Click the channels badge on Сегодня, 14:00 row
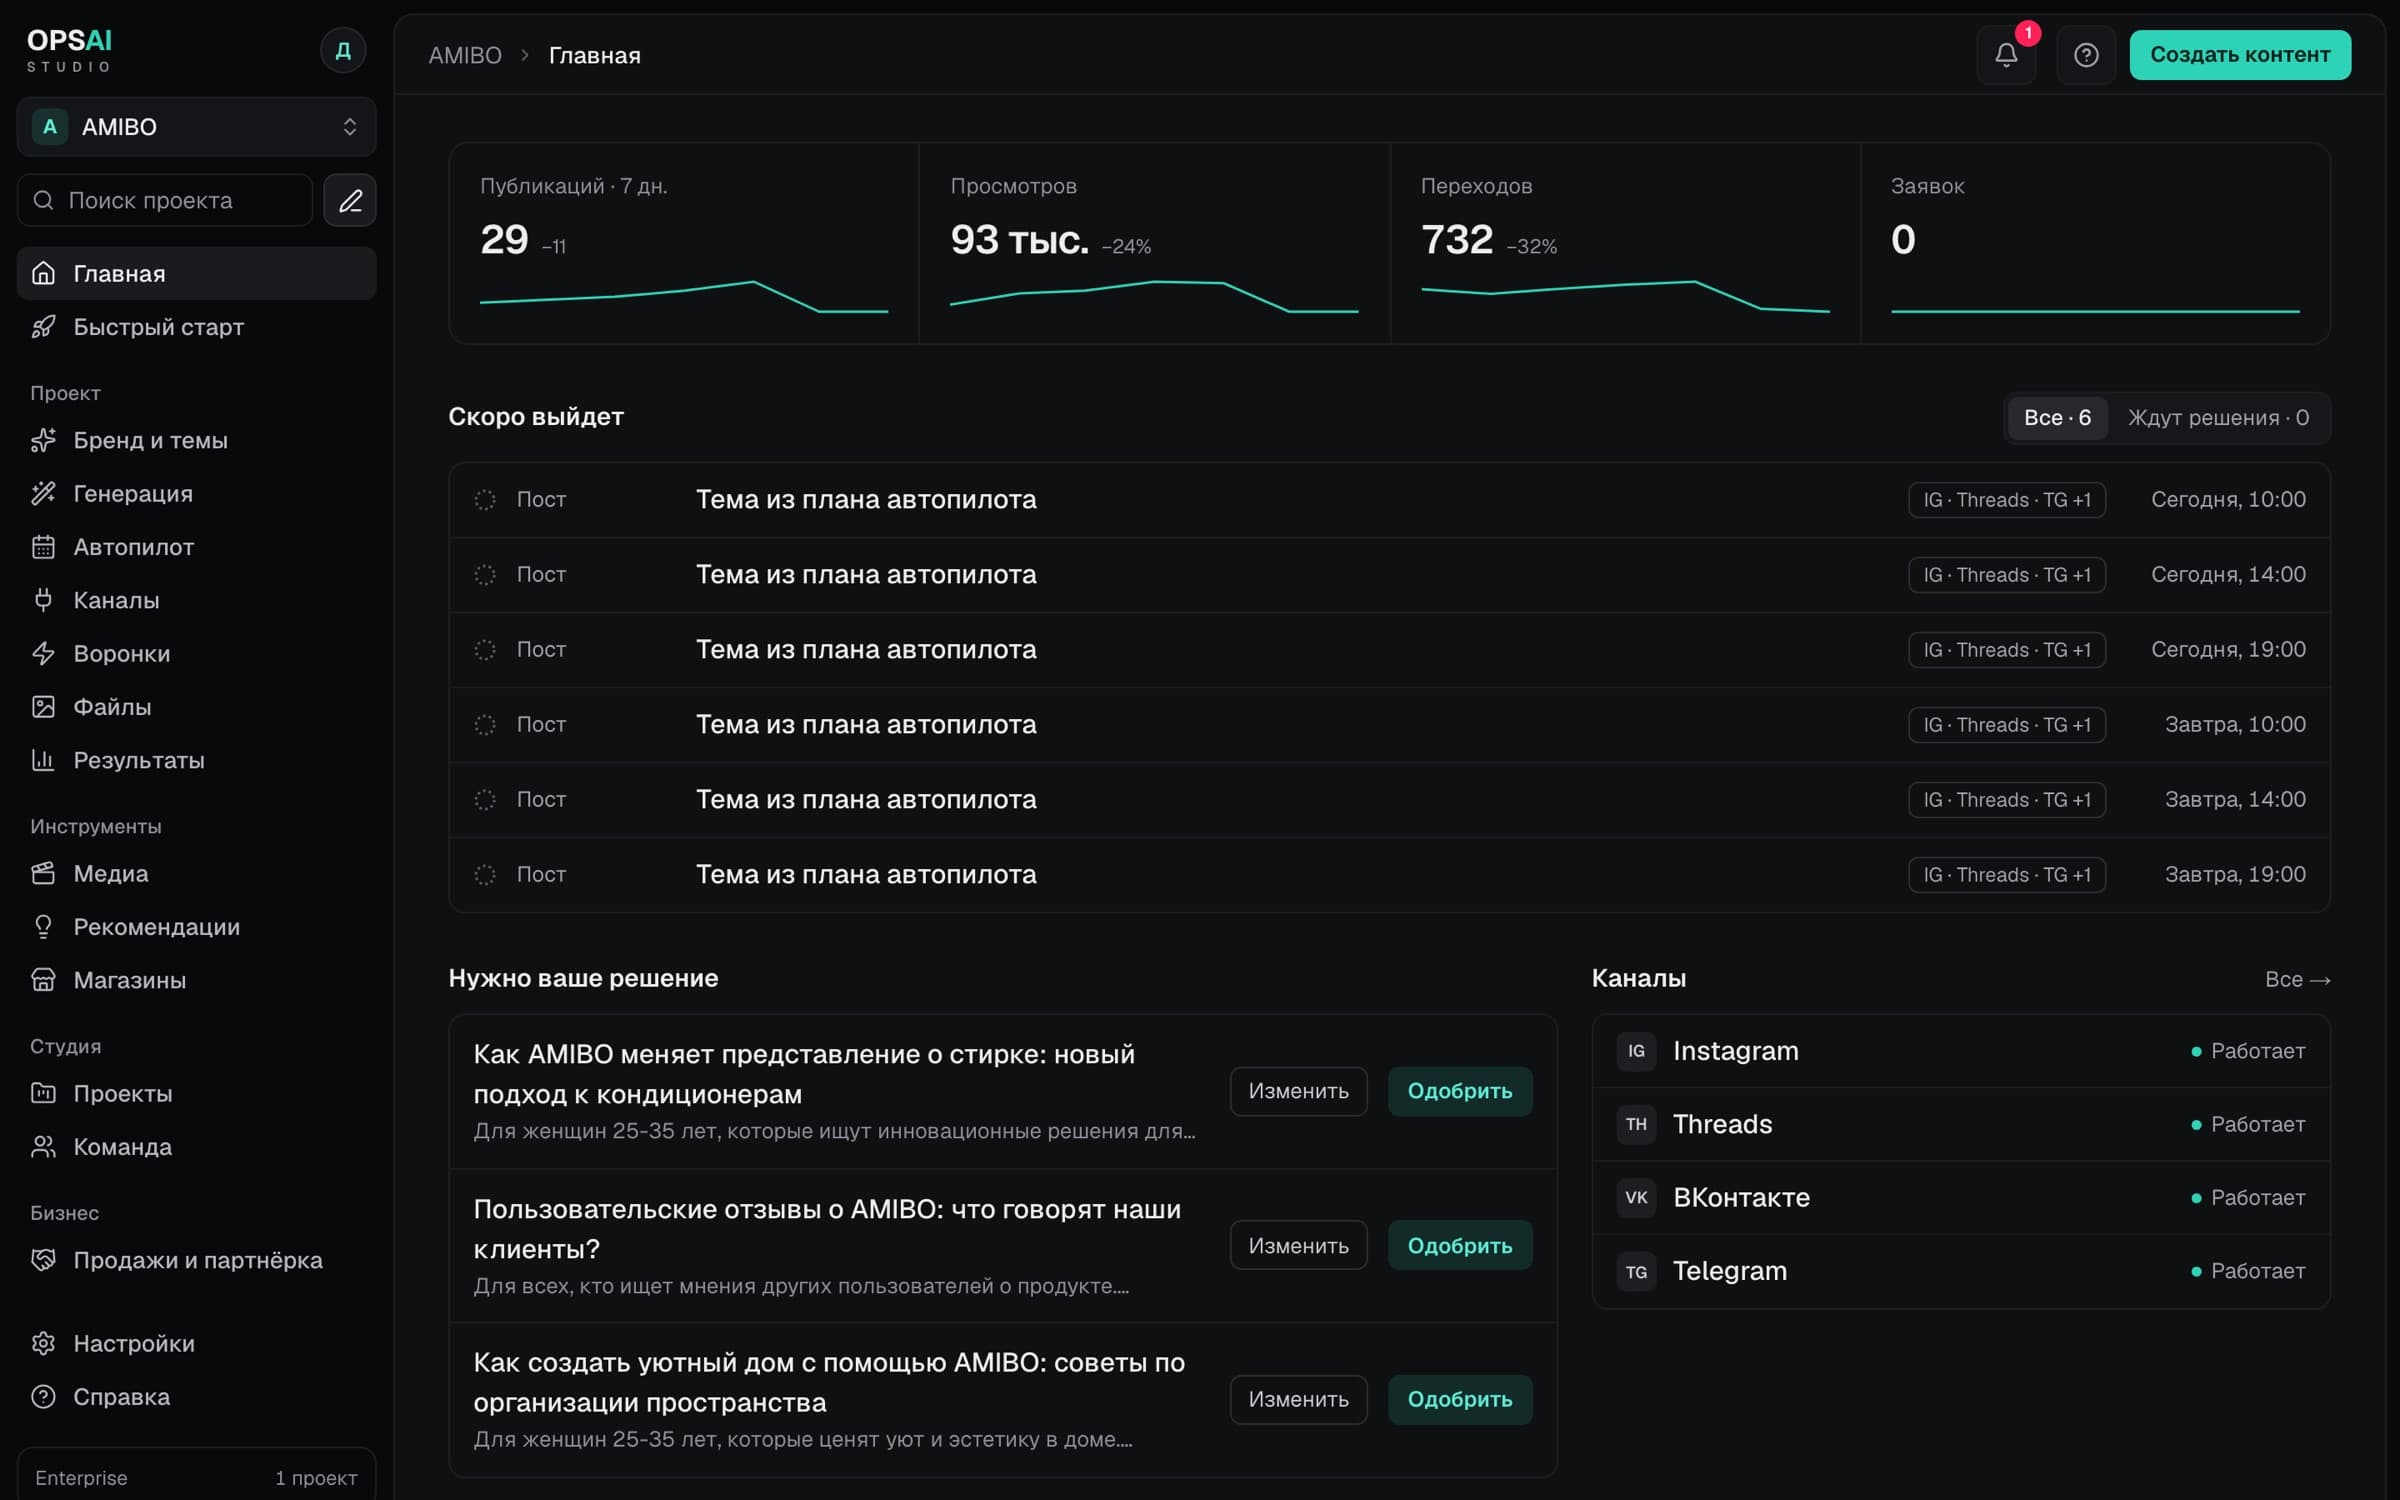Screen dimensions: 2400x1500 pos(2006,575)
